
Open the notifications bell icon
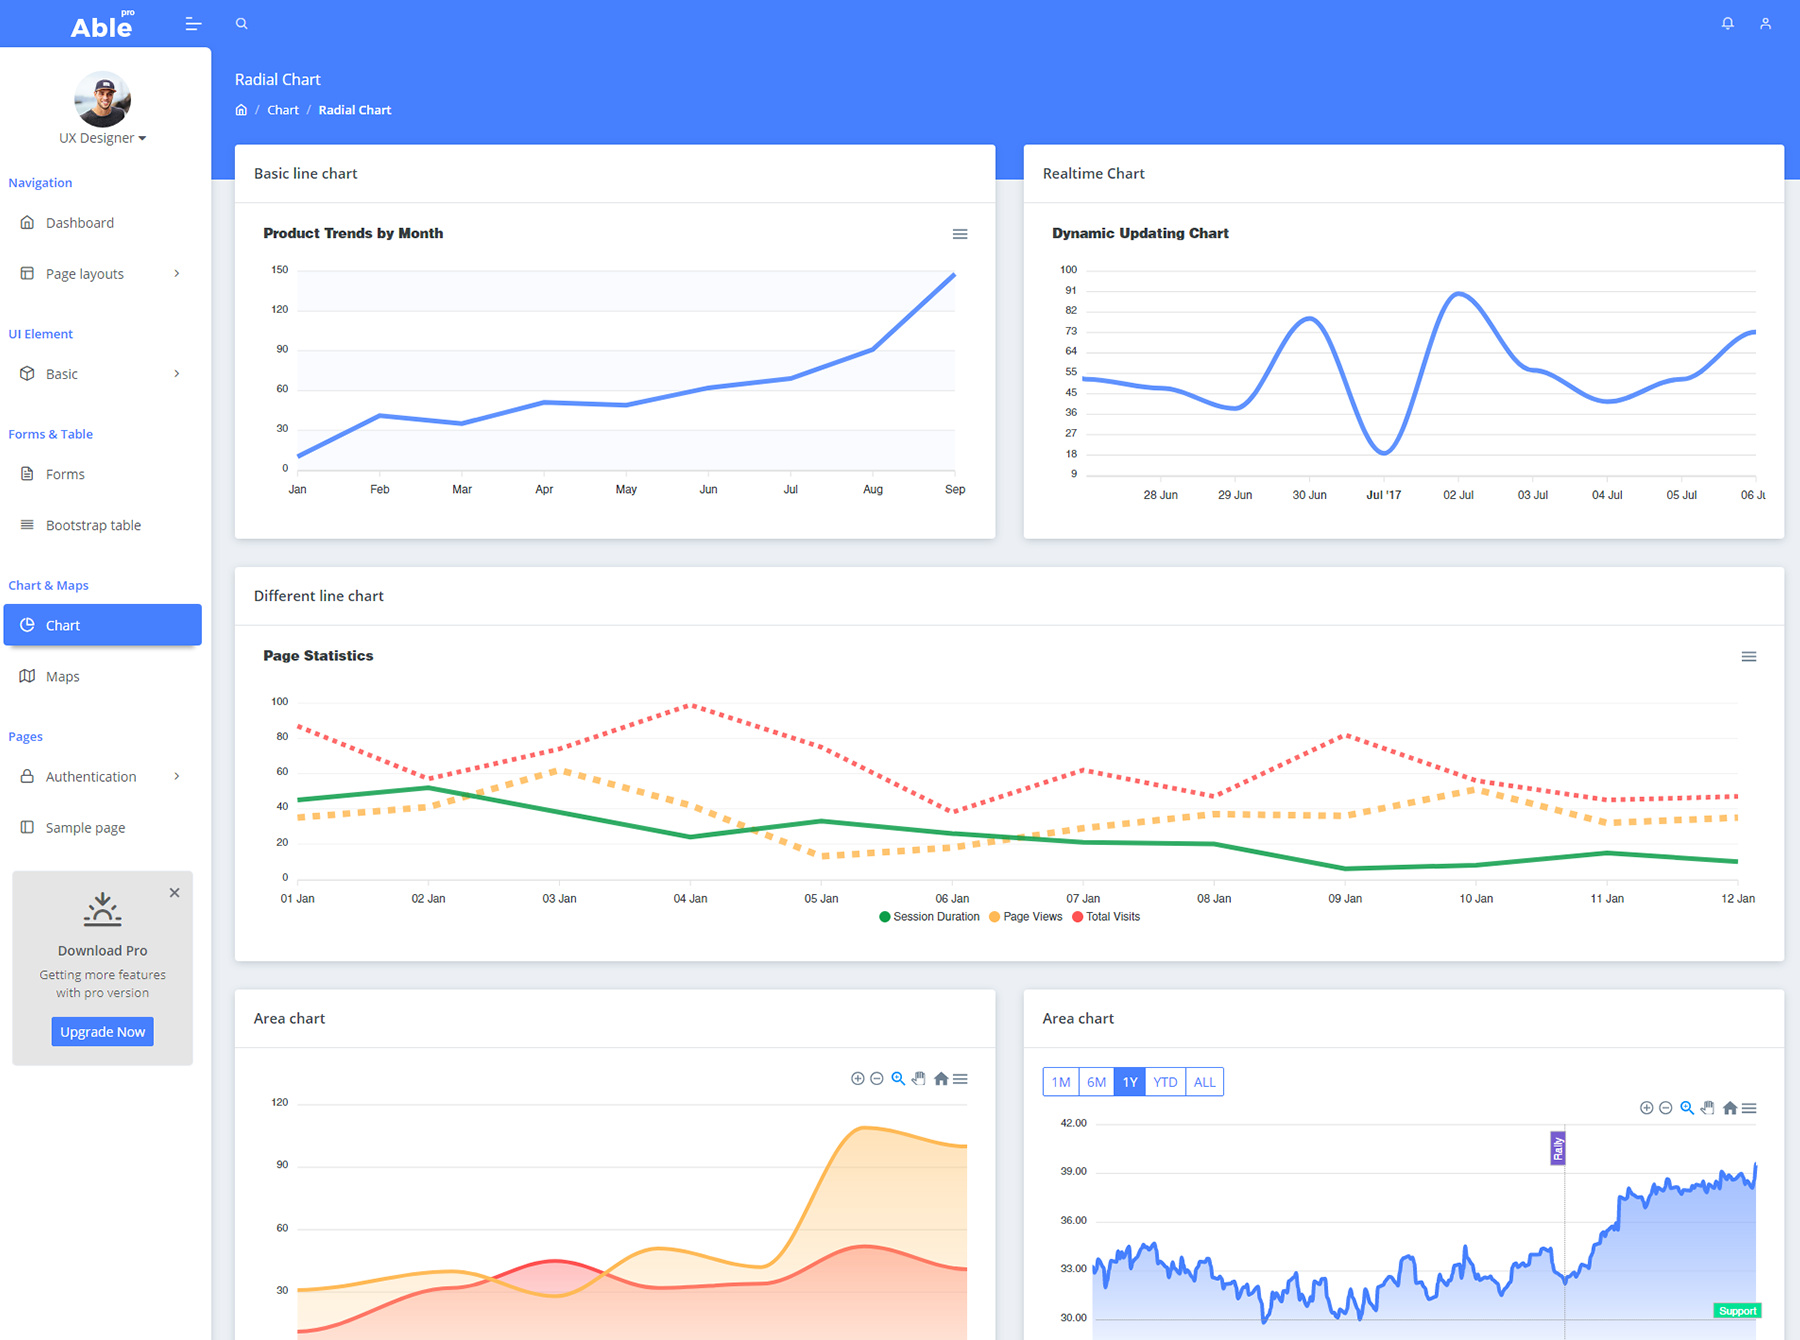pyautogui.click(x=1727, y=24)
